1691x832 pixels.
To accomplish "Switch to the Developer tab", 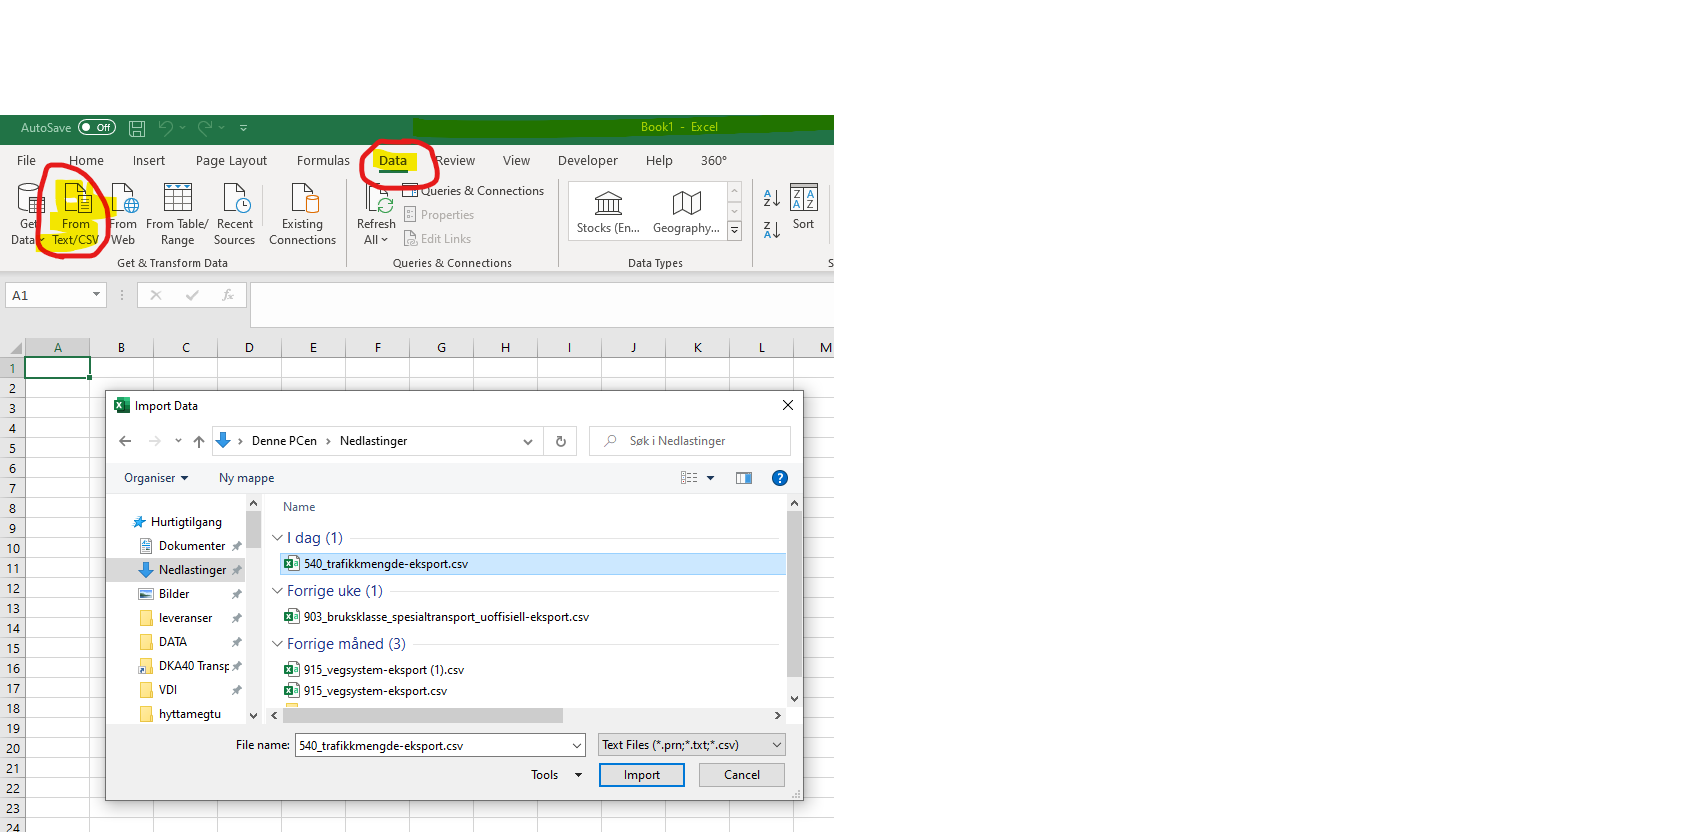I will [588, 161].
